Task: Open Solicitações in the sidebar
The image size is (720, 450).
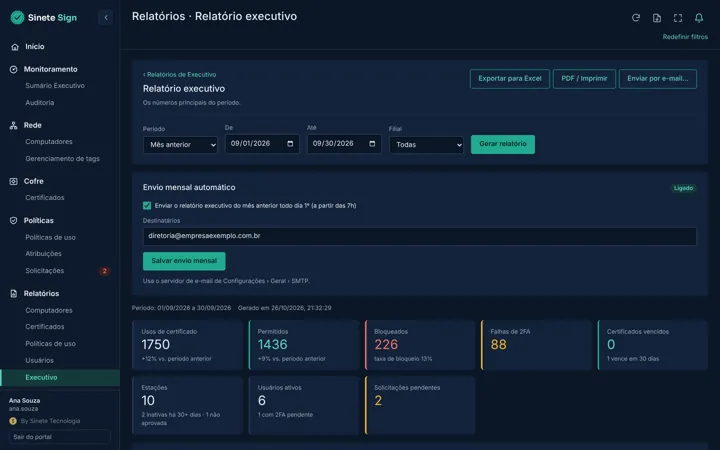Action: pyautogui.click(x=45, y=271)
